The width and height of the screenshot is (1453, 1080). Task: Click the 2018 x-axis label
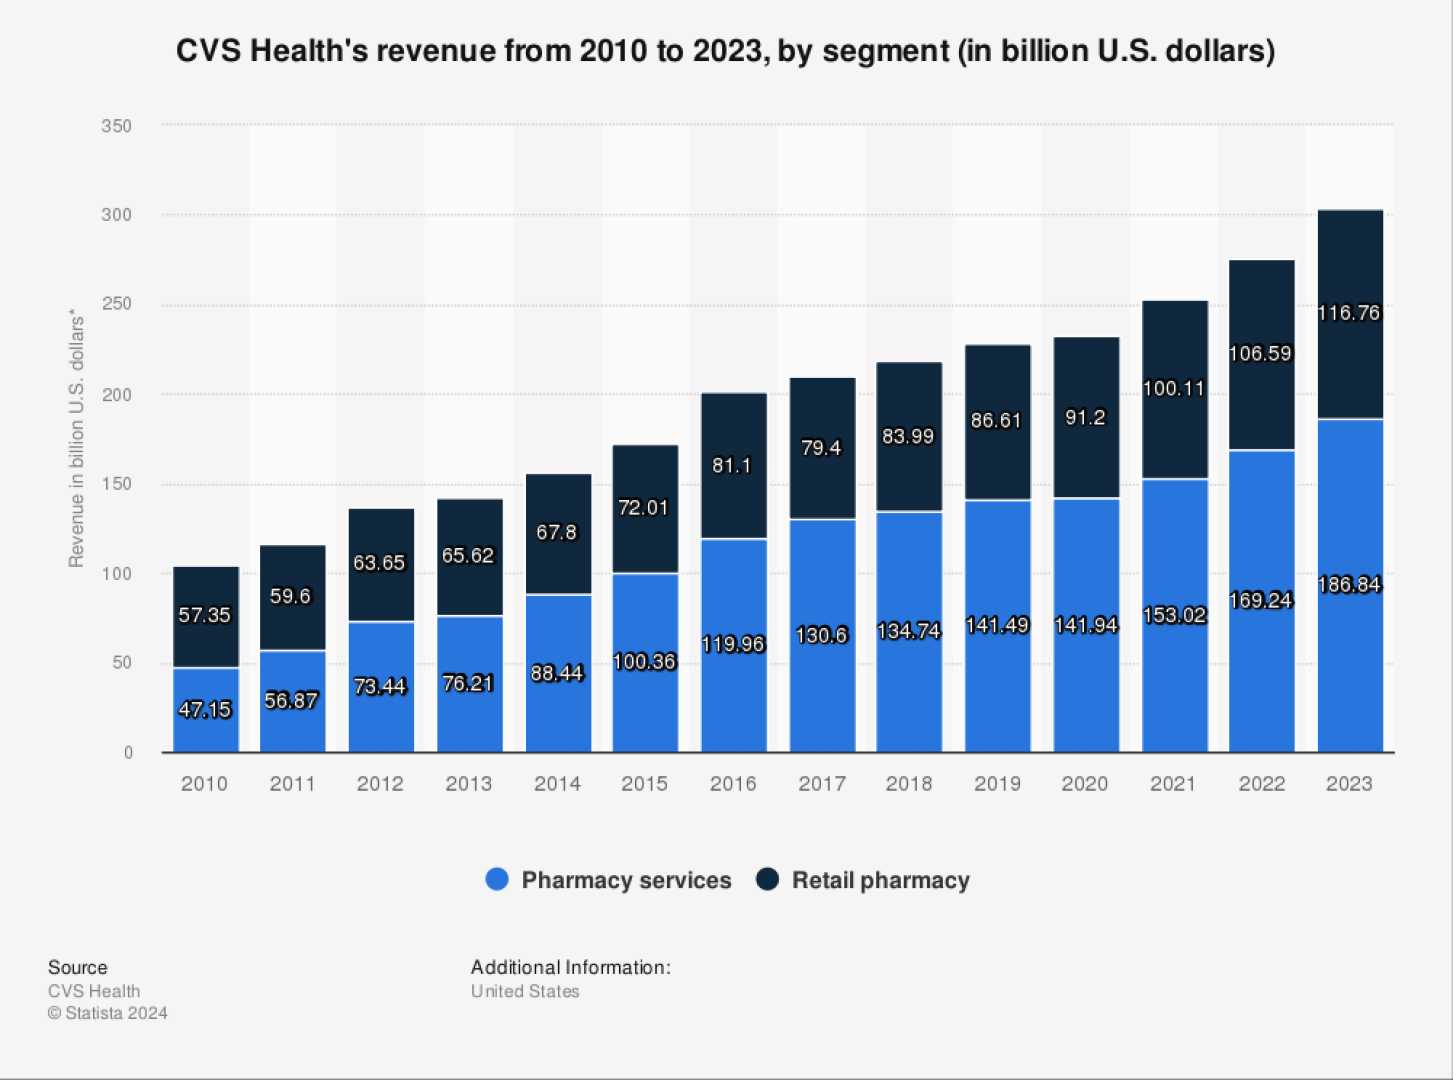(909, 784)
